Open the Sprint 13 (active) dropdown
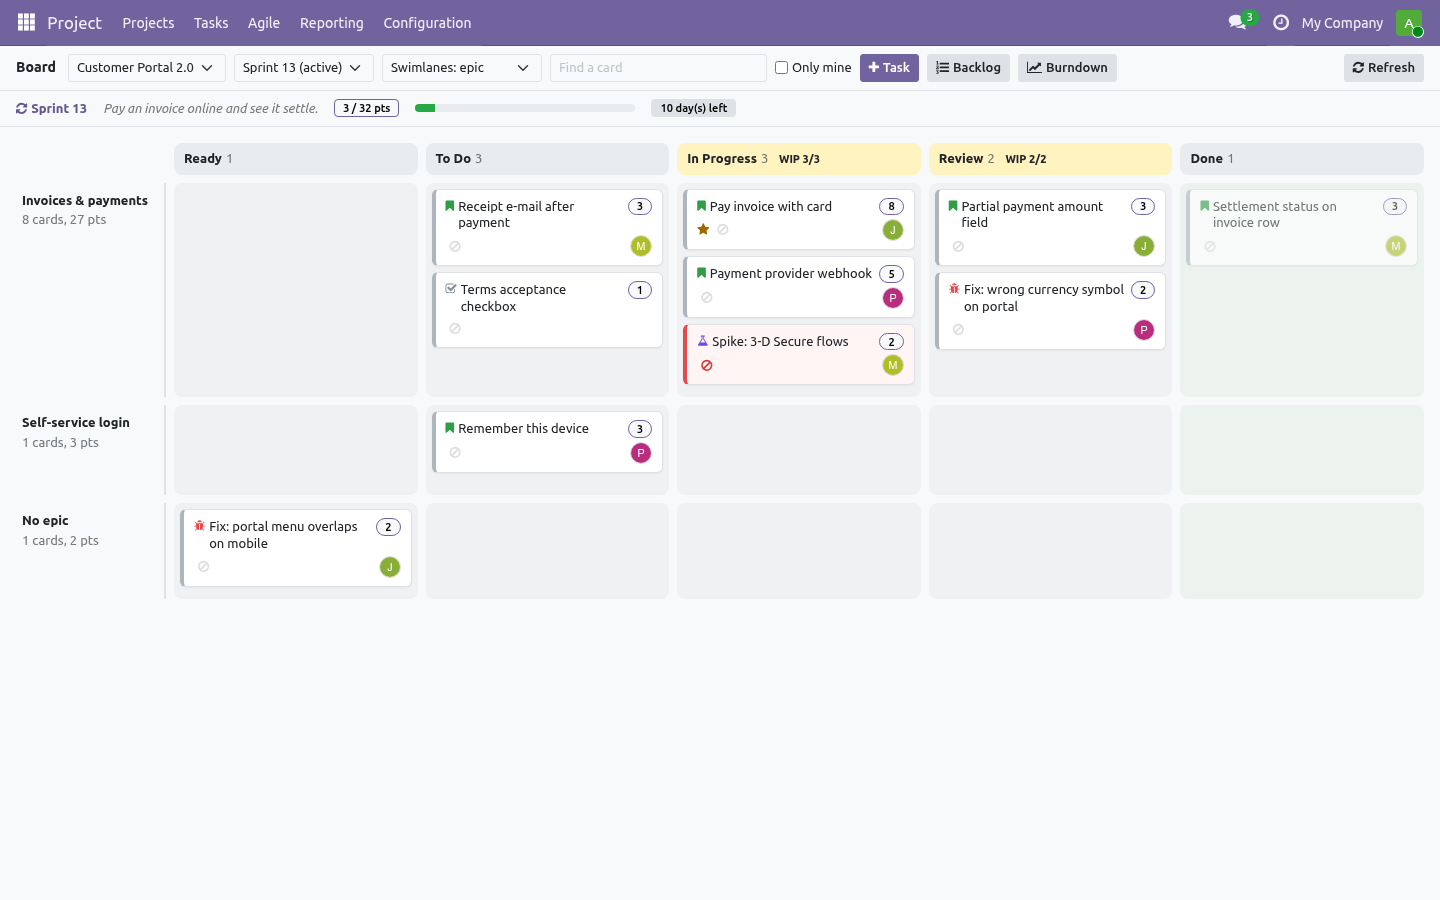This screenshot has height=900, width=1440. click(304, 68)
